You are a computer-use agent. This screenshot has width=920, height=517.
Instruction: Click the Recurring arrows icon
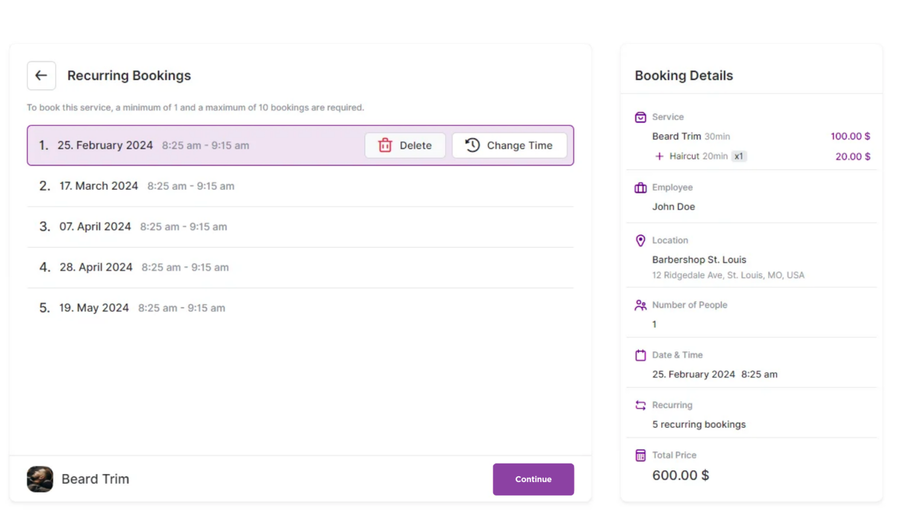[x=641, y=405]
